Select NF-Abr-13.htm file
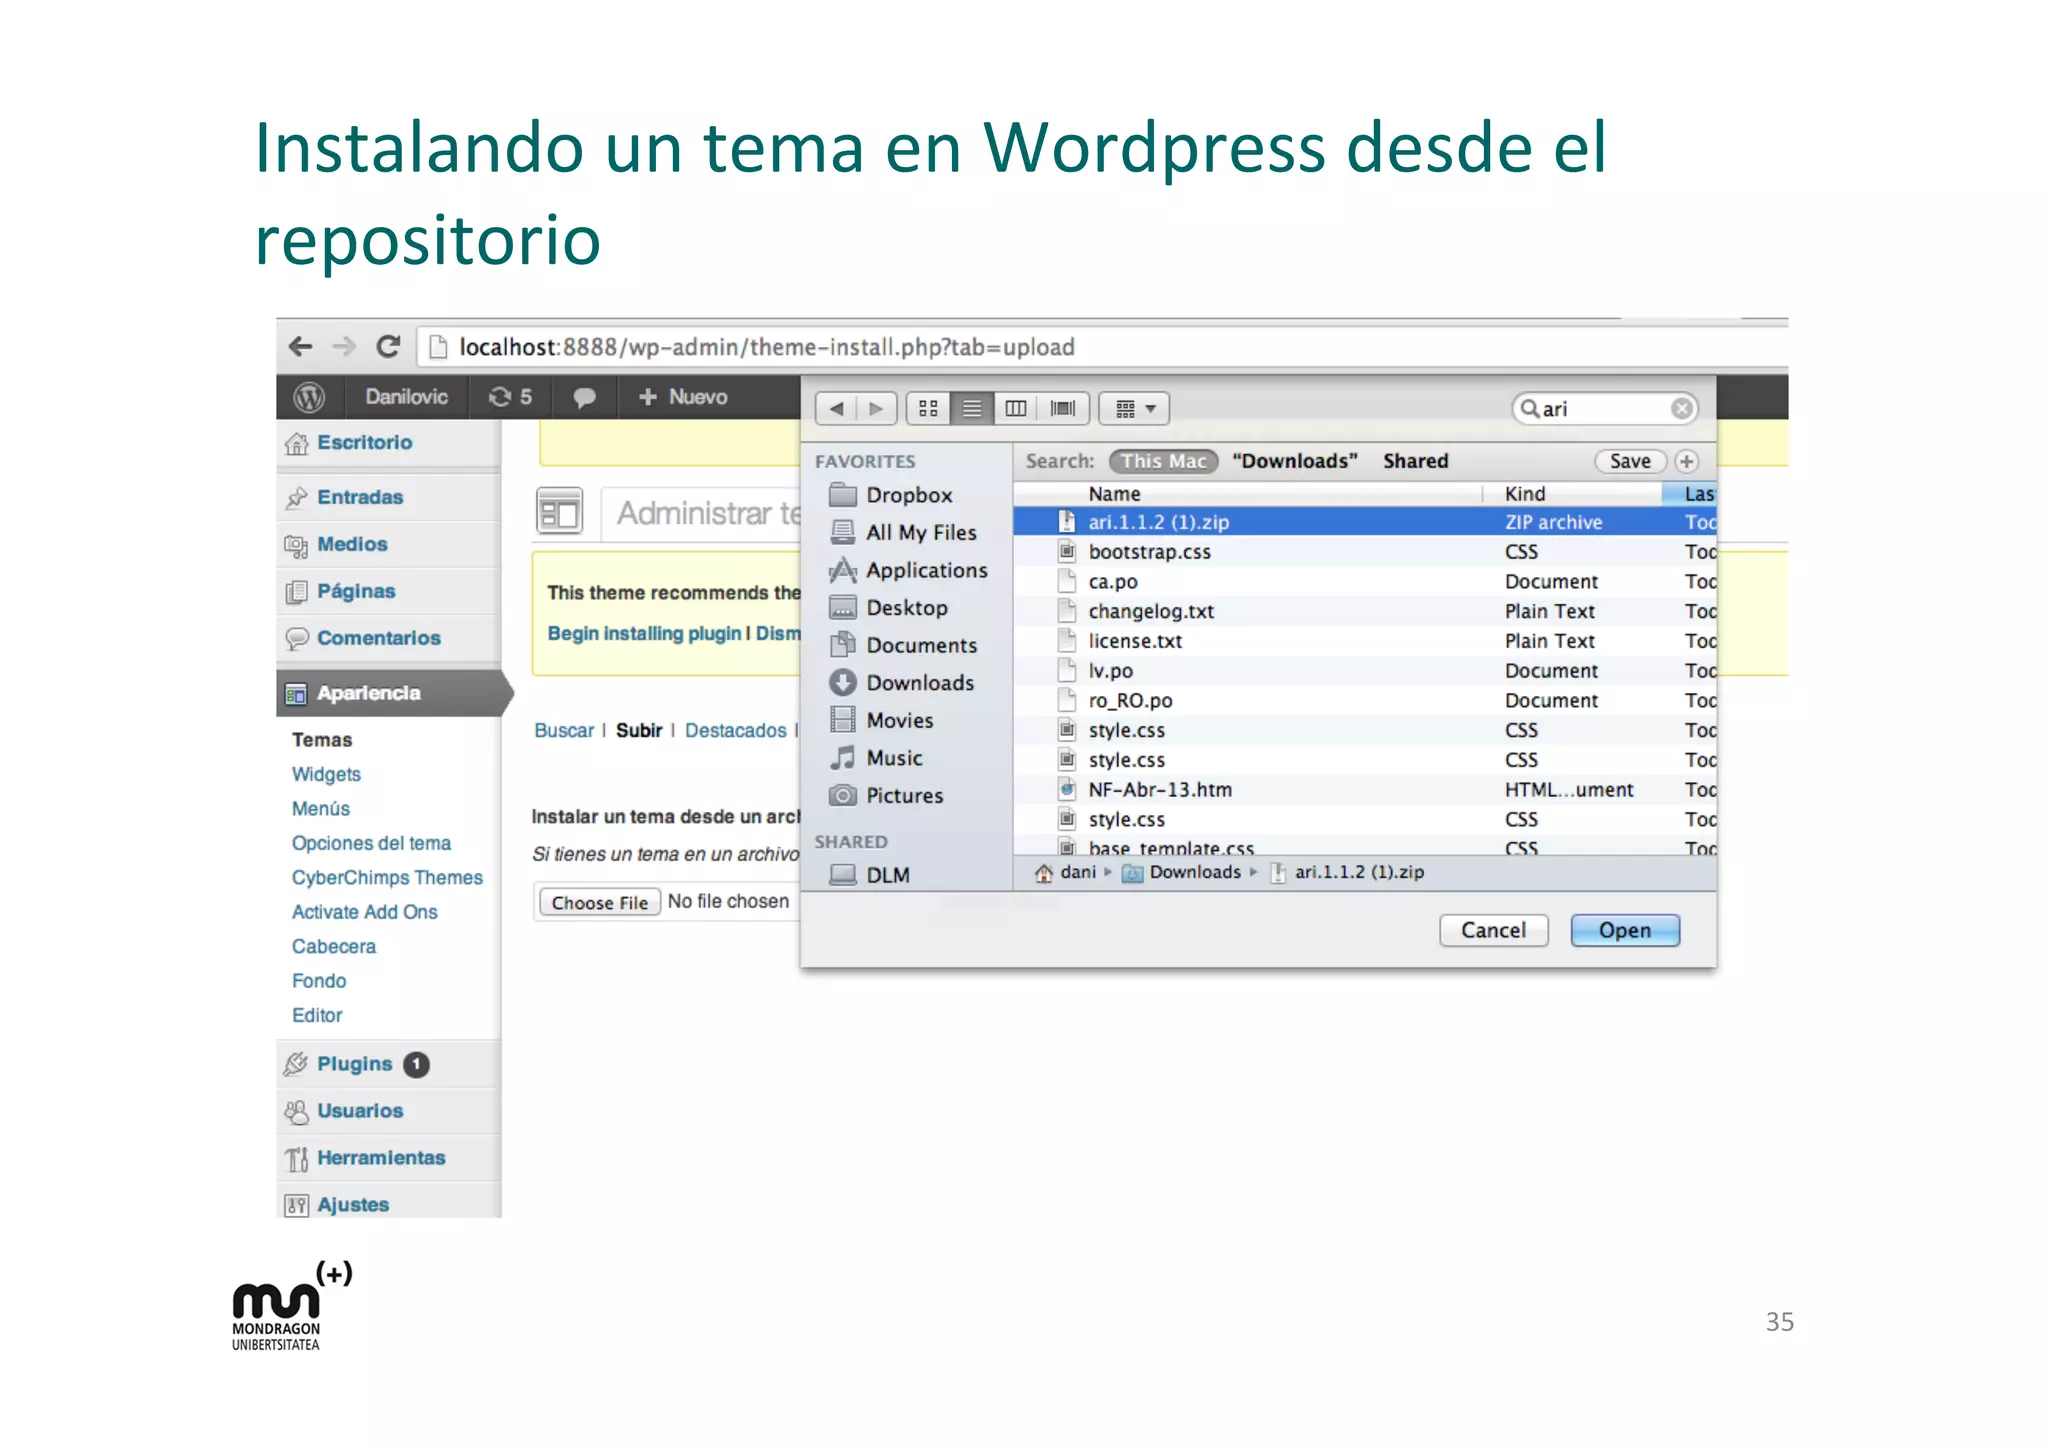 click(x=1365, y=790)
